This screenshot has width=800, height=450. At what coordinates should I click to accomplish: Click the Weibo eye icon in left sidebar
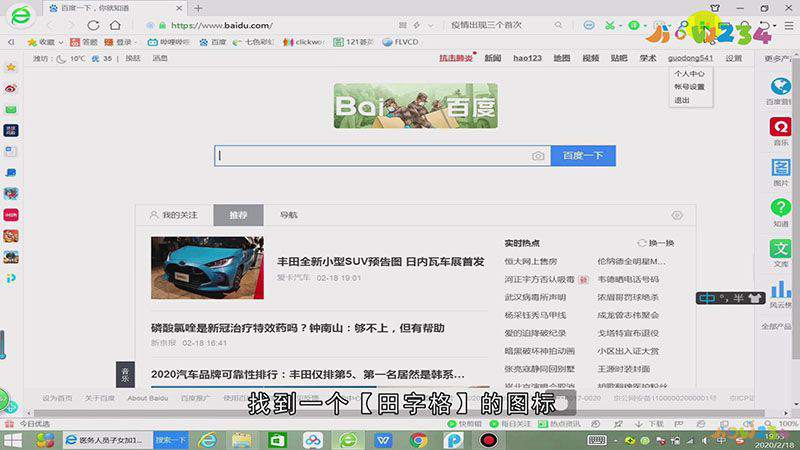pos(11,89)
